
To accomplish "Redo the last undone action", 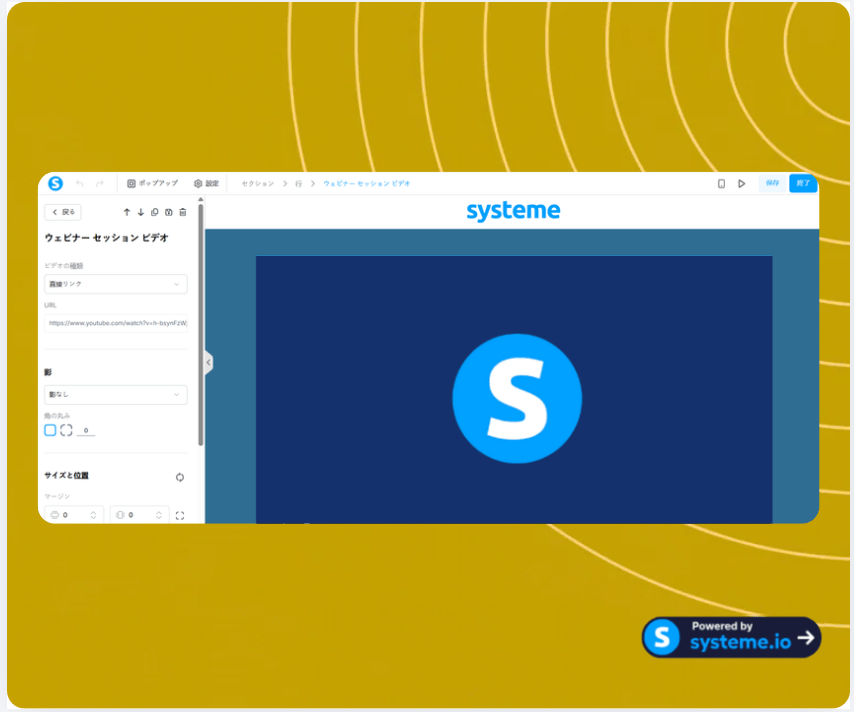I will (x=100, y=184).
